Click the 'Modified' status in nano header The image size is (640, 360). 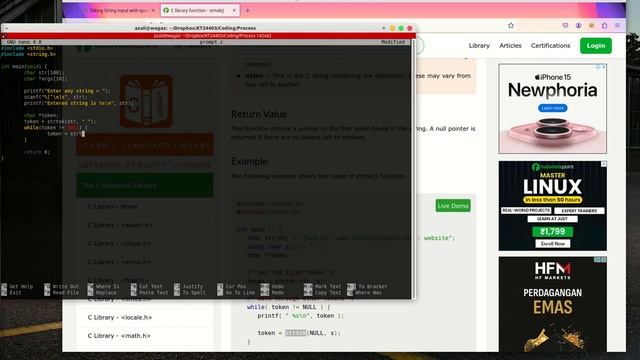(x=393, y=42)
